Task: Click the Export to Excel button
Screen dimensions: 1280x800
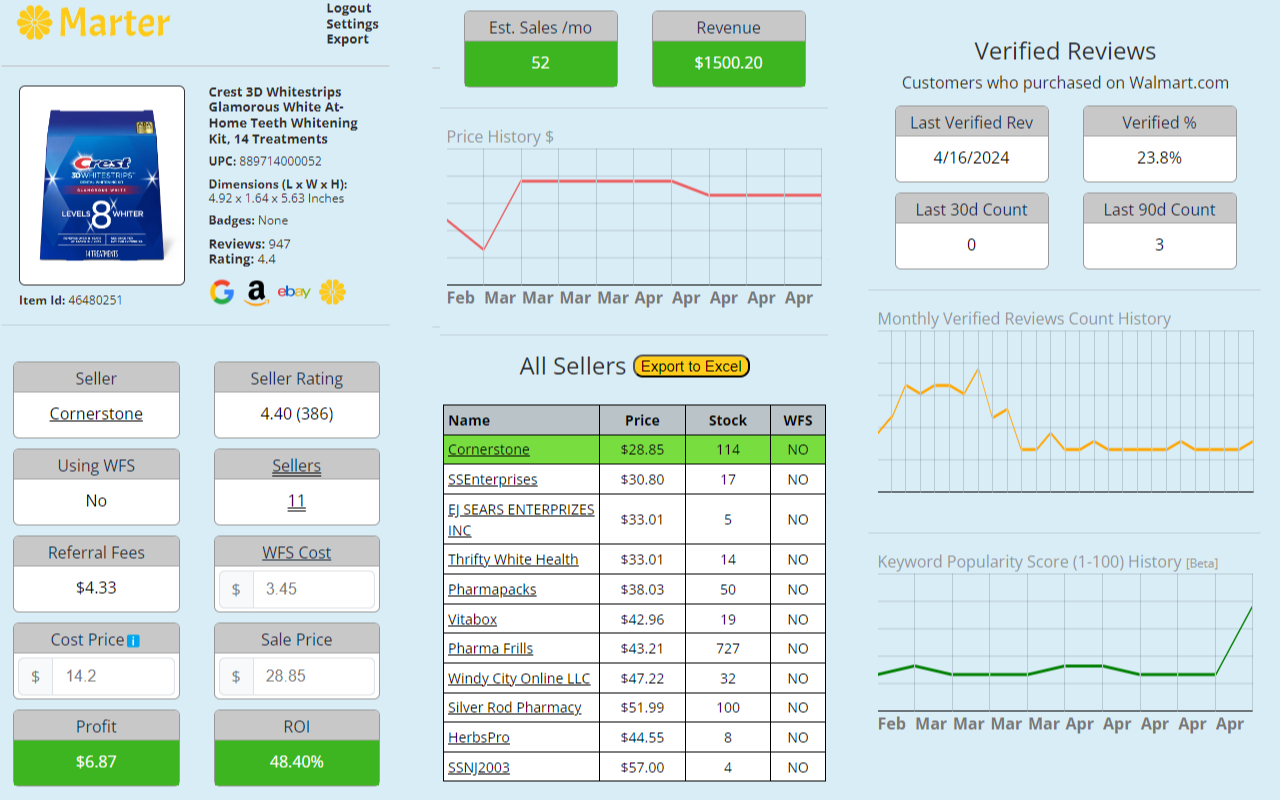Action: (x=692, y=367)
